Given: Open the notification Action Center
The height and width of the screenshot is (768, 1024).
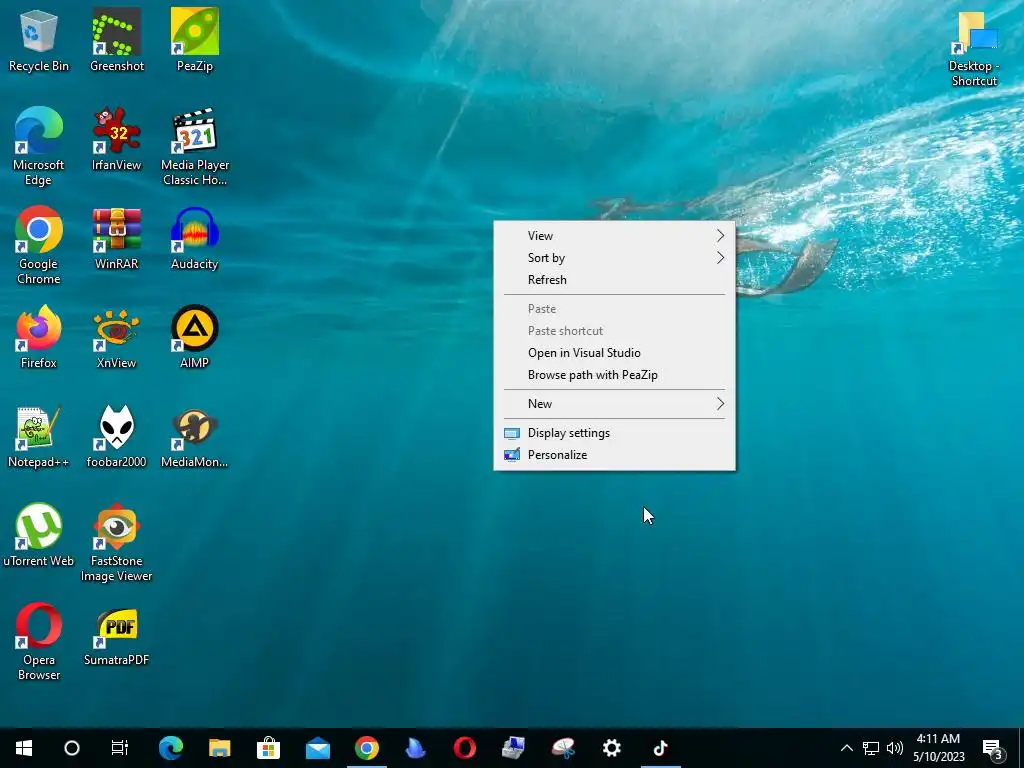Looking at the screenshot, I should tap(993, 748).
